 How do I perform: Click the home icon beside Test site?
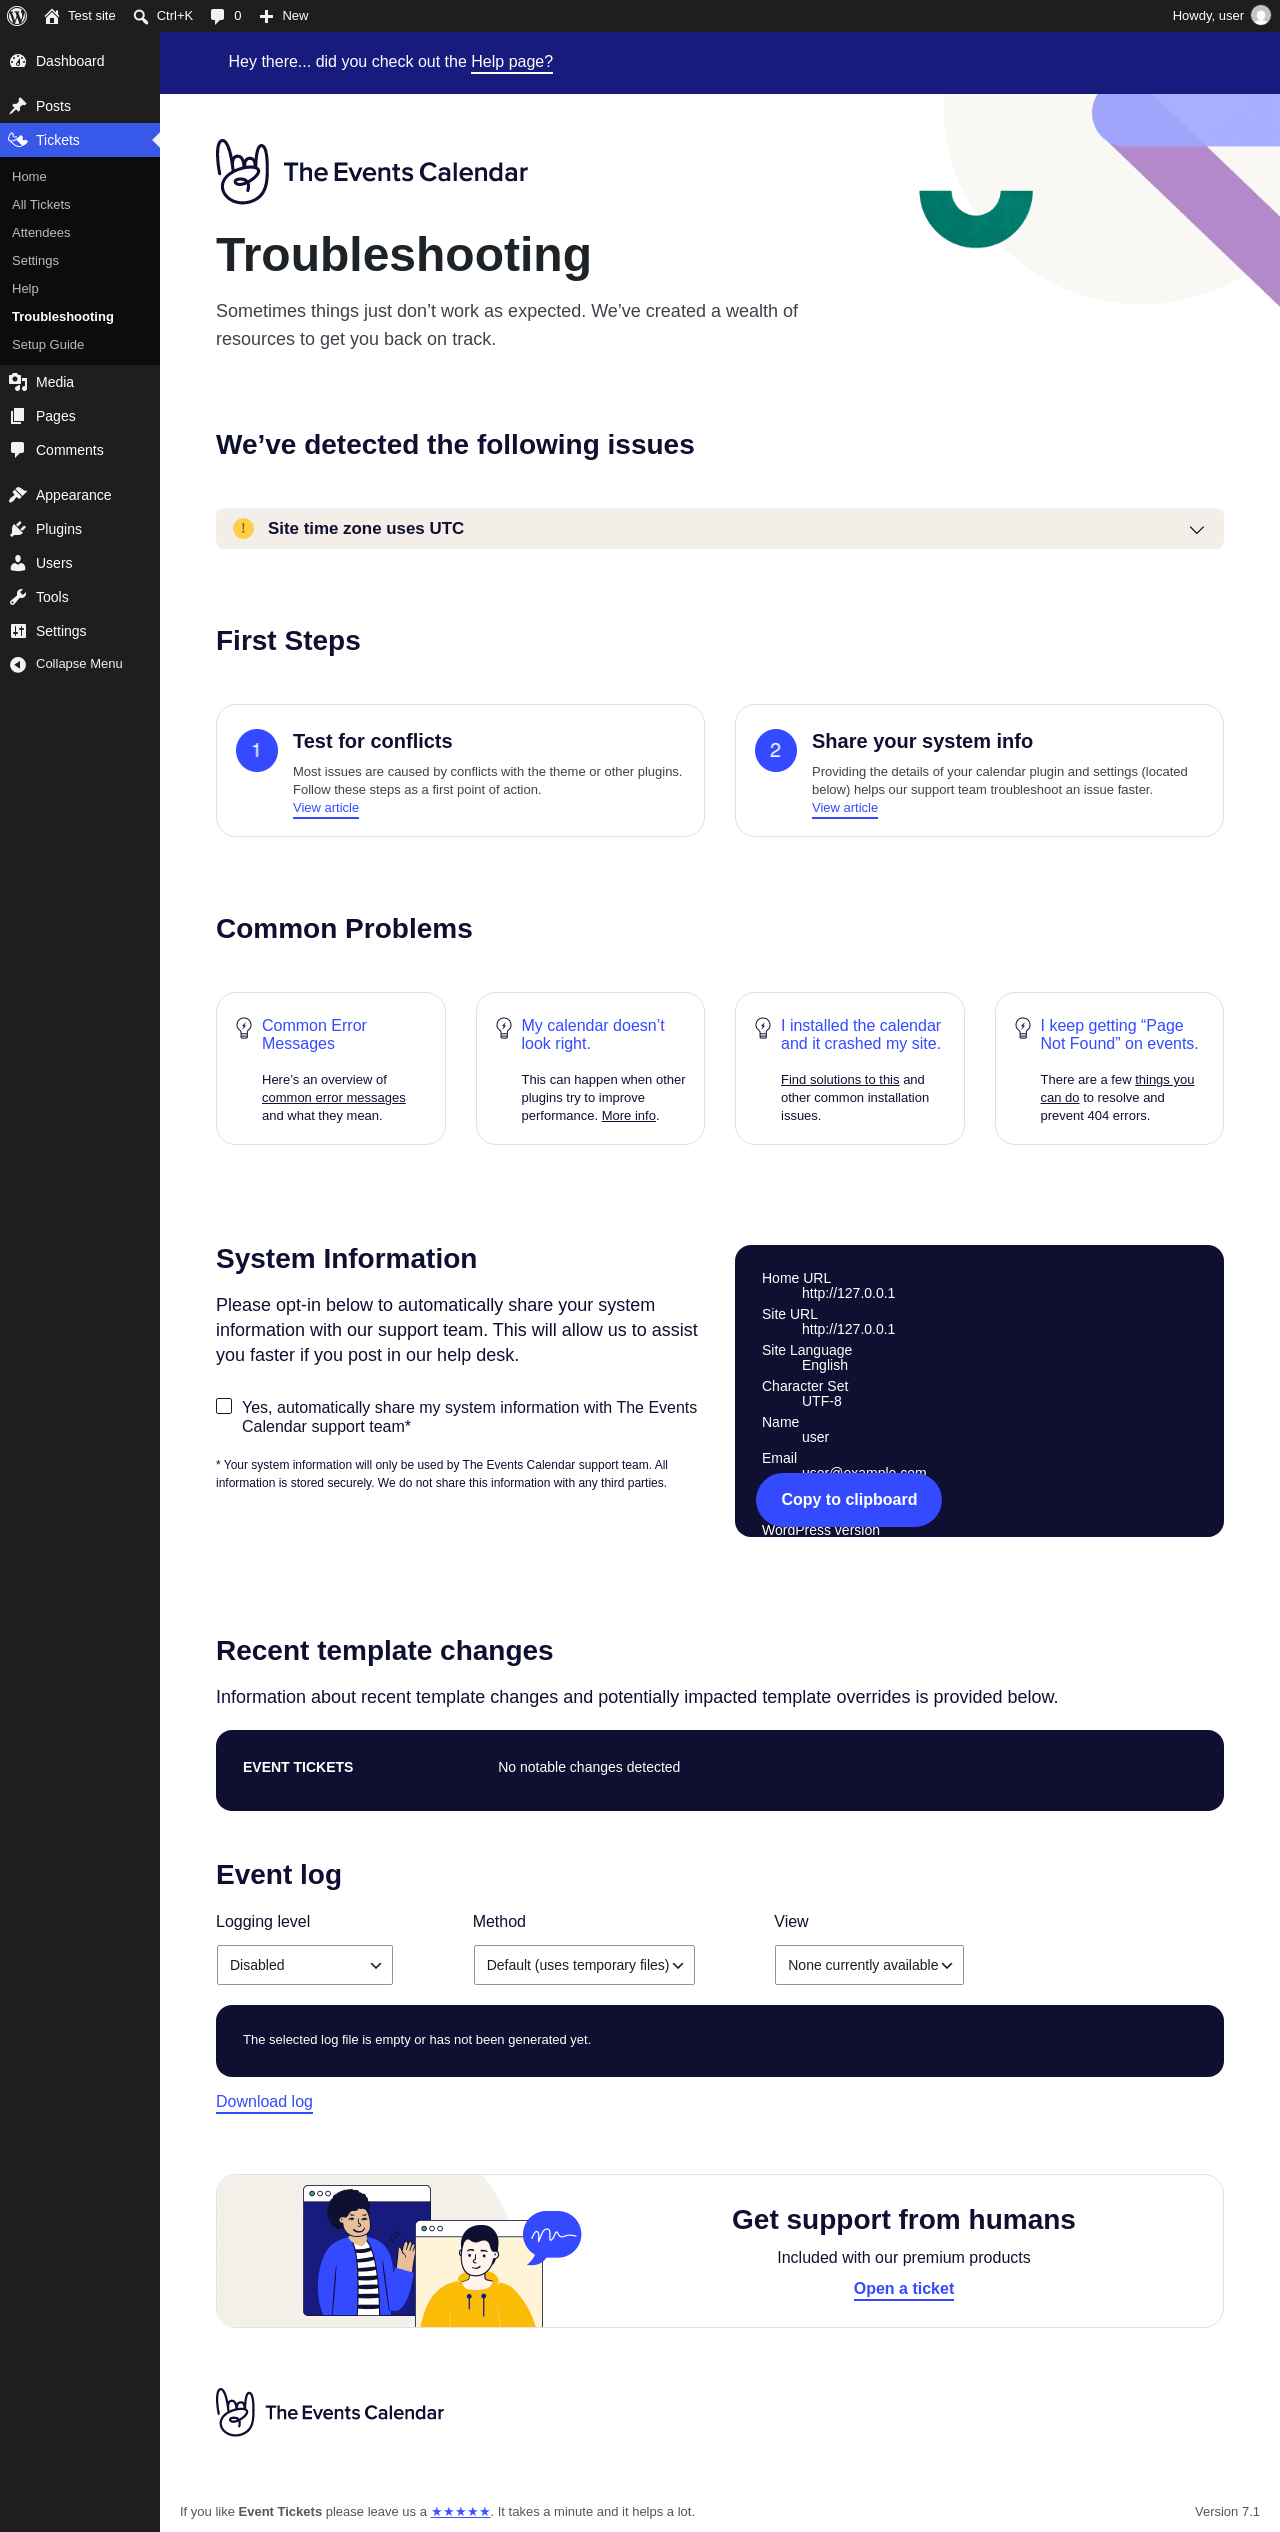point(52,16)
